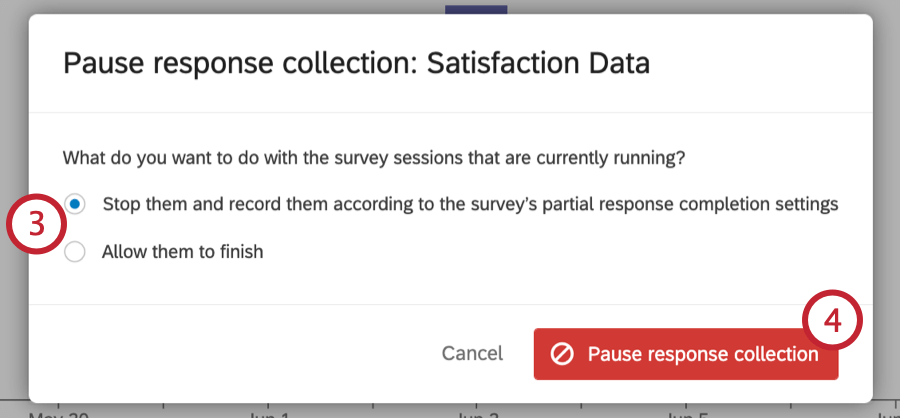900x418 pixels.
Task: Click the "Allow them to finish" label text
Action: [x=182, y=252]
